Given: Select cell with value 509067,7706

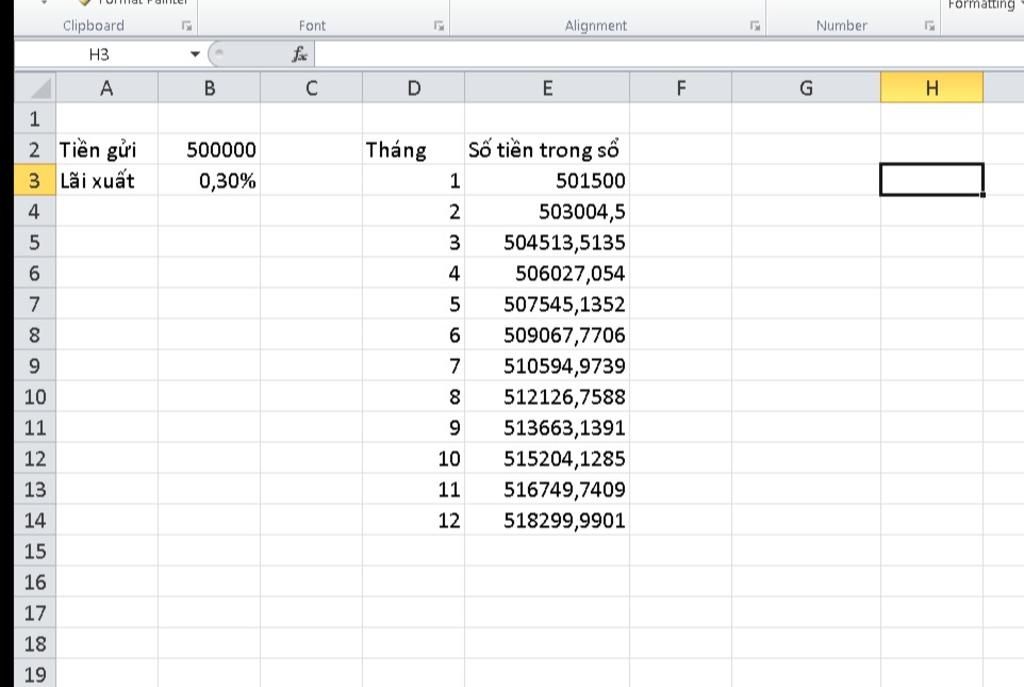Looking at the screenshot, I should click(x=547, y=335).
